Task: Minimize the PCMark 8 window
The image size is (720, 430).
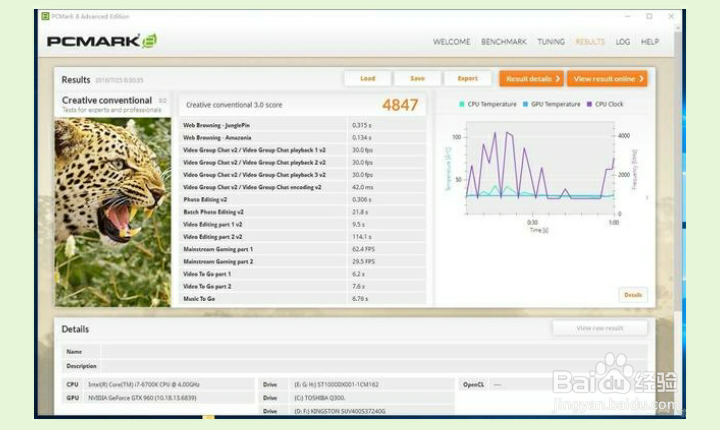Action: click(627, 16)
